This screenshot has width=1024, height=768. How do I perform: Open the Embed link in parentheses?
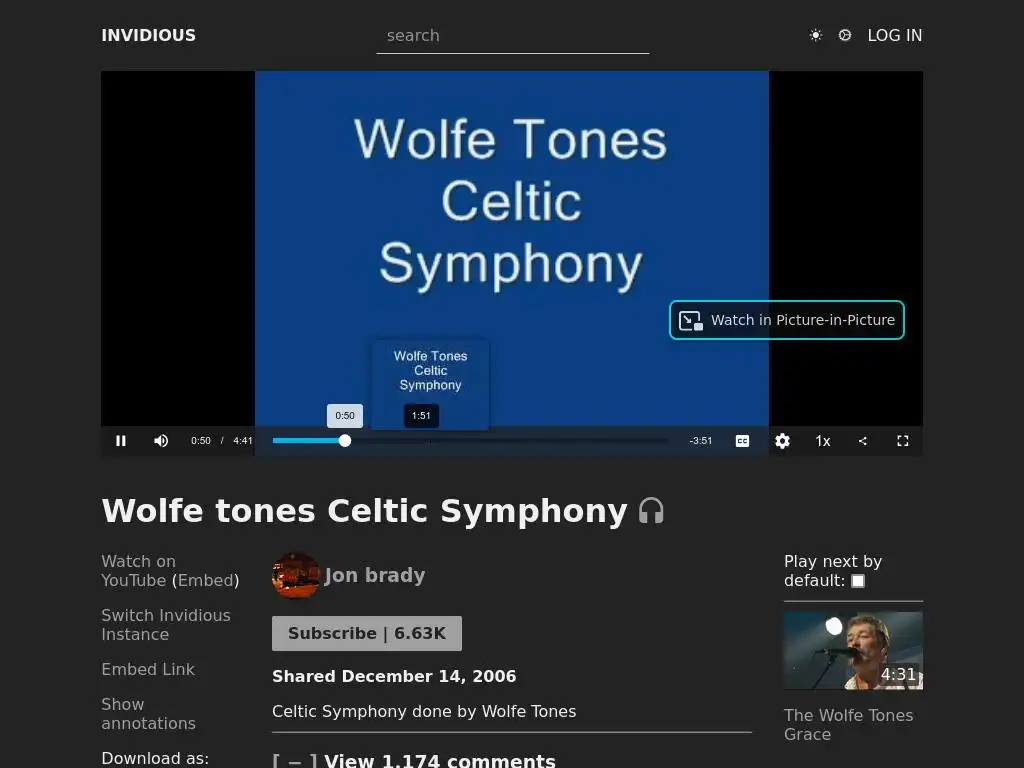pos(206,581)
